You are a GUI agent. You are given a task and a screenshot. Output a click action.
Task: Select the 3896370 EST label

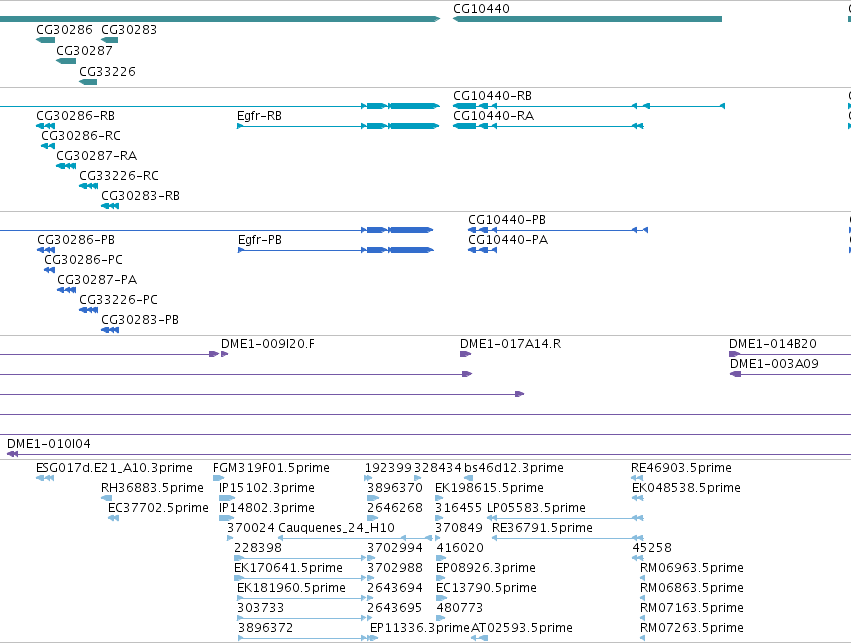395,488
